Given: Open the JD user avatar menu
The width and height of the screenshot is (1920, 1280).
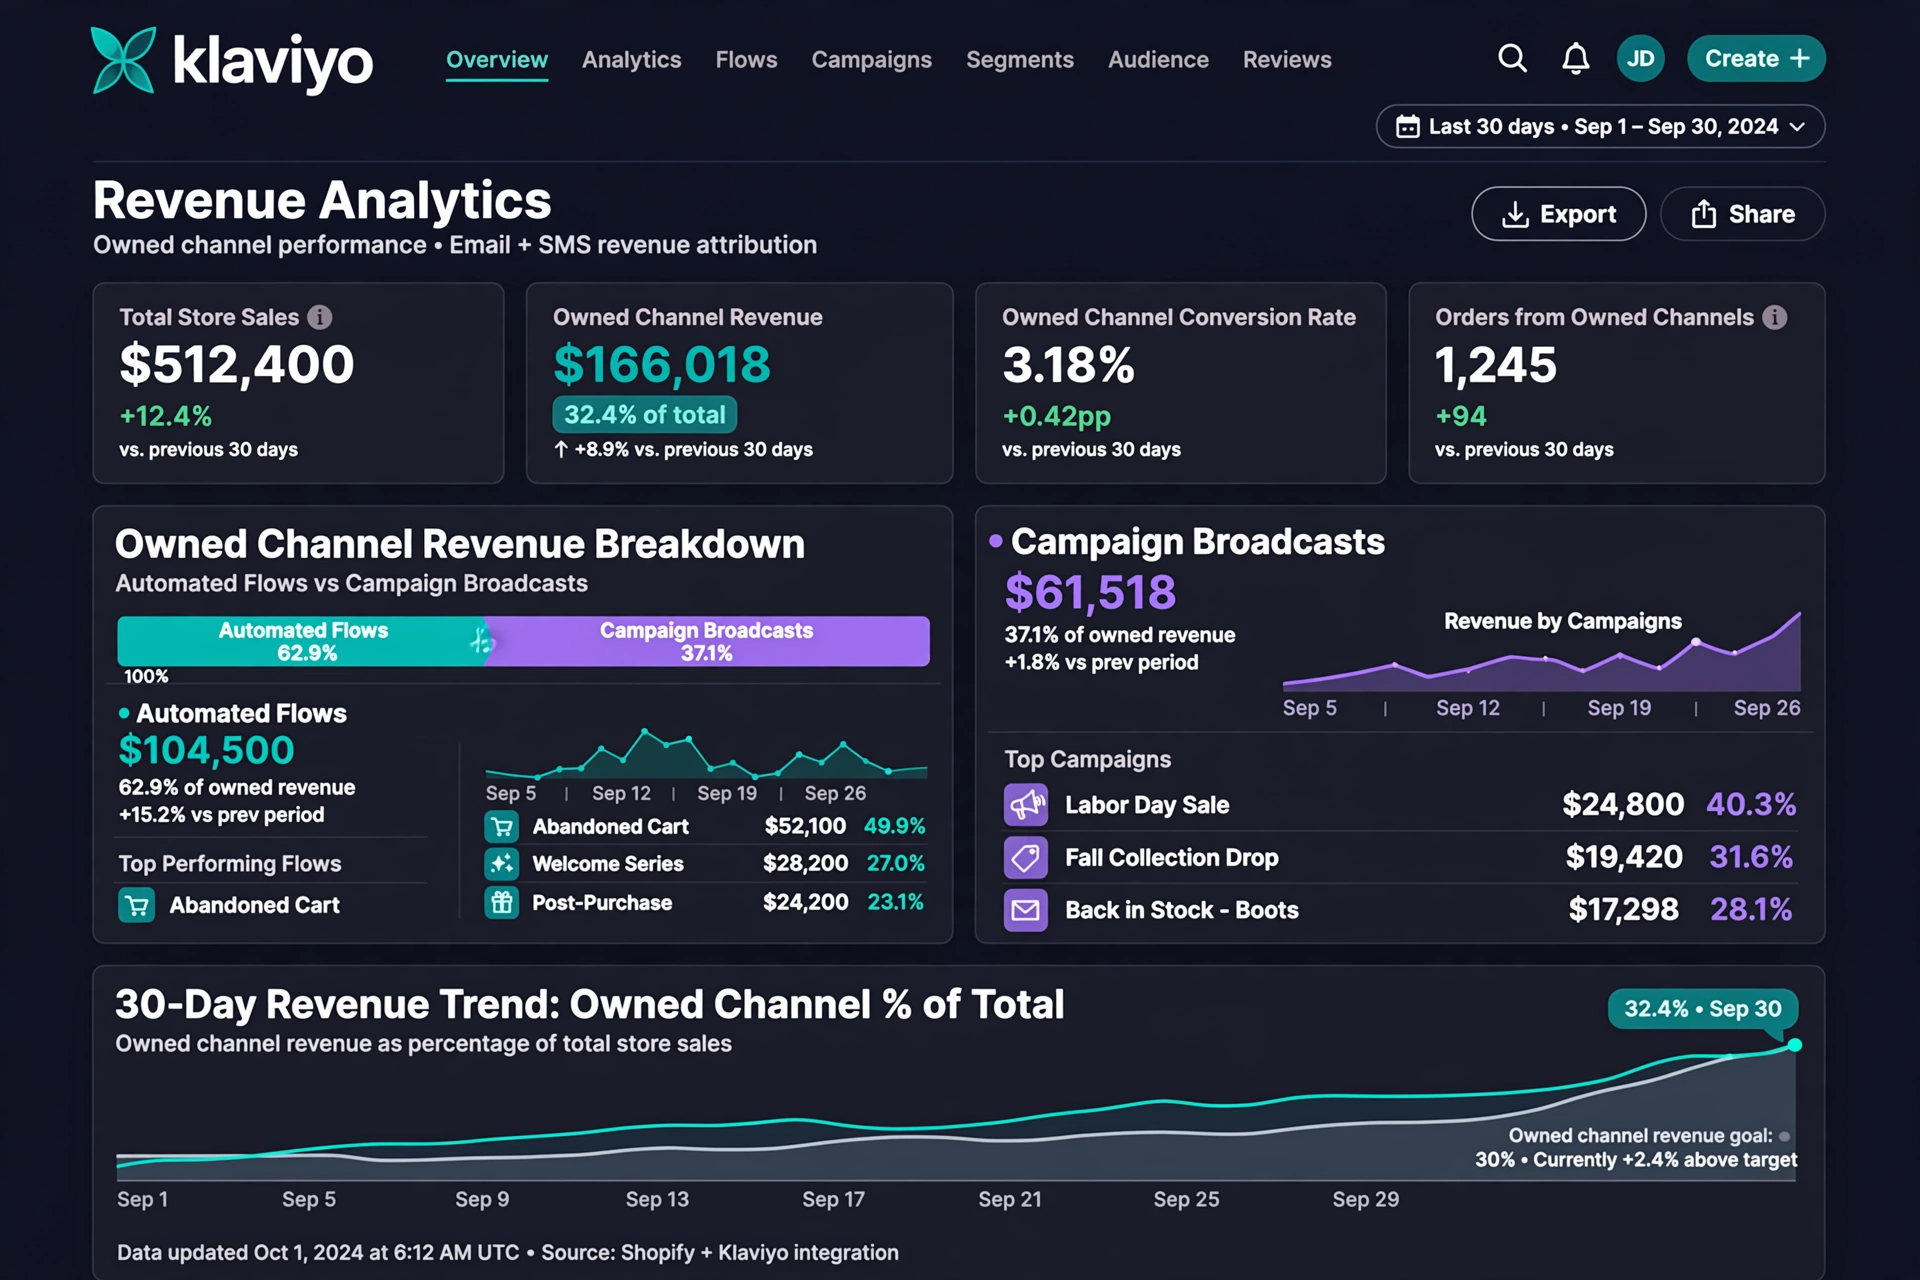Looking at the screenshot, I should (x=1640, y=59).
